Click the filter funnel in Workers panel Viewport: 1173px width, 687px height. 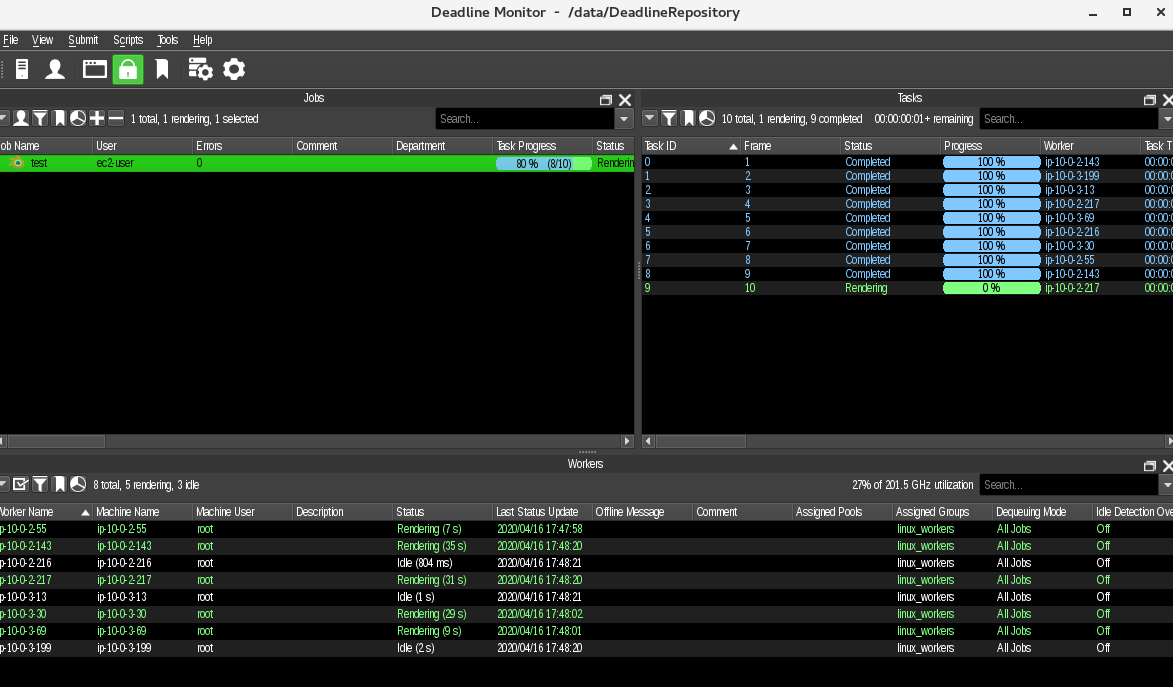point(40,485)
